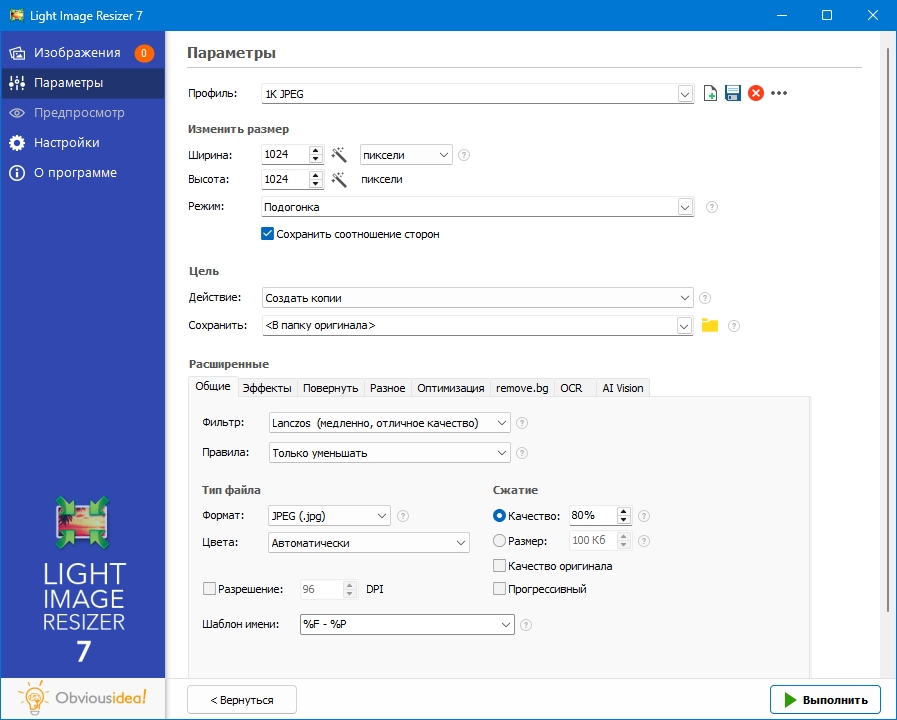Switch to the Оптимизация tab
Screen dimensions: 897x720
[x=450, y=388]
